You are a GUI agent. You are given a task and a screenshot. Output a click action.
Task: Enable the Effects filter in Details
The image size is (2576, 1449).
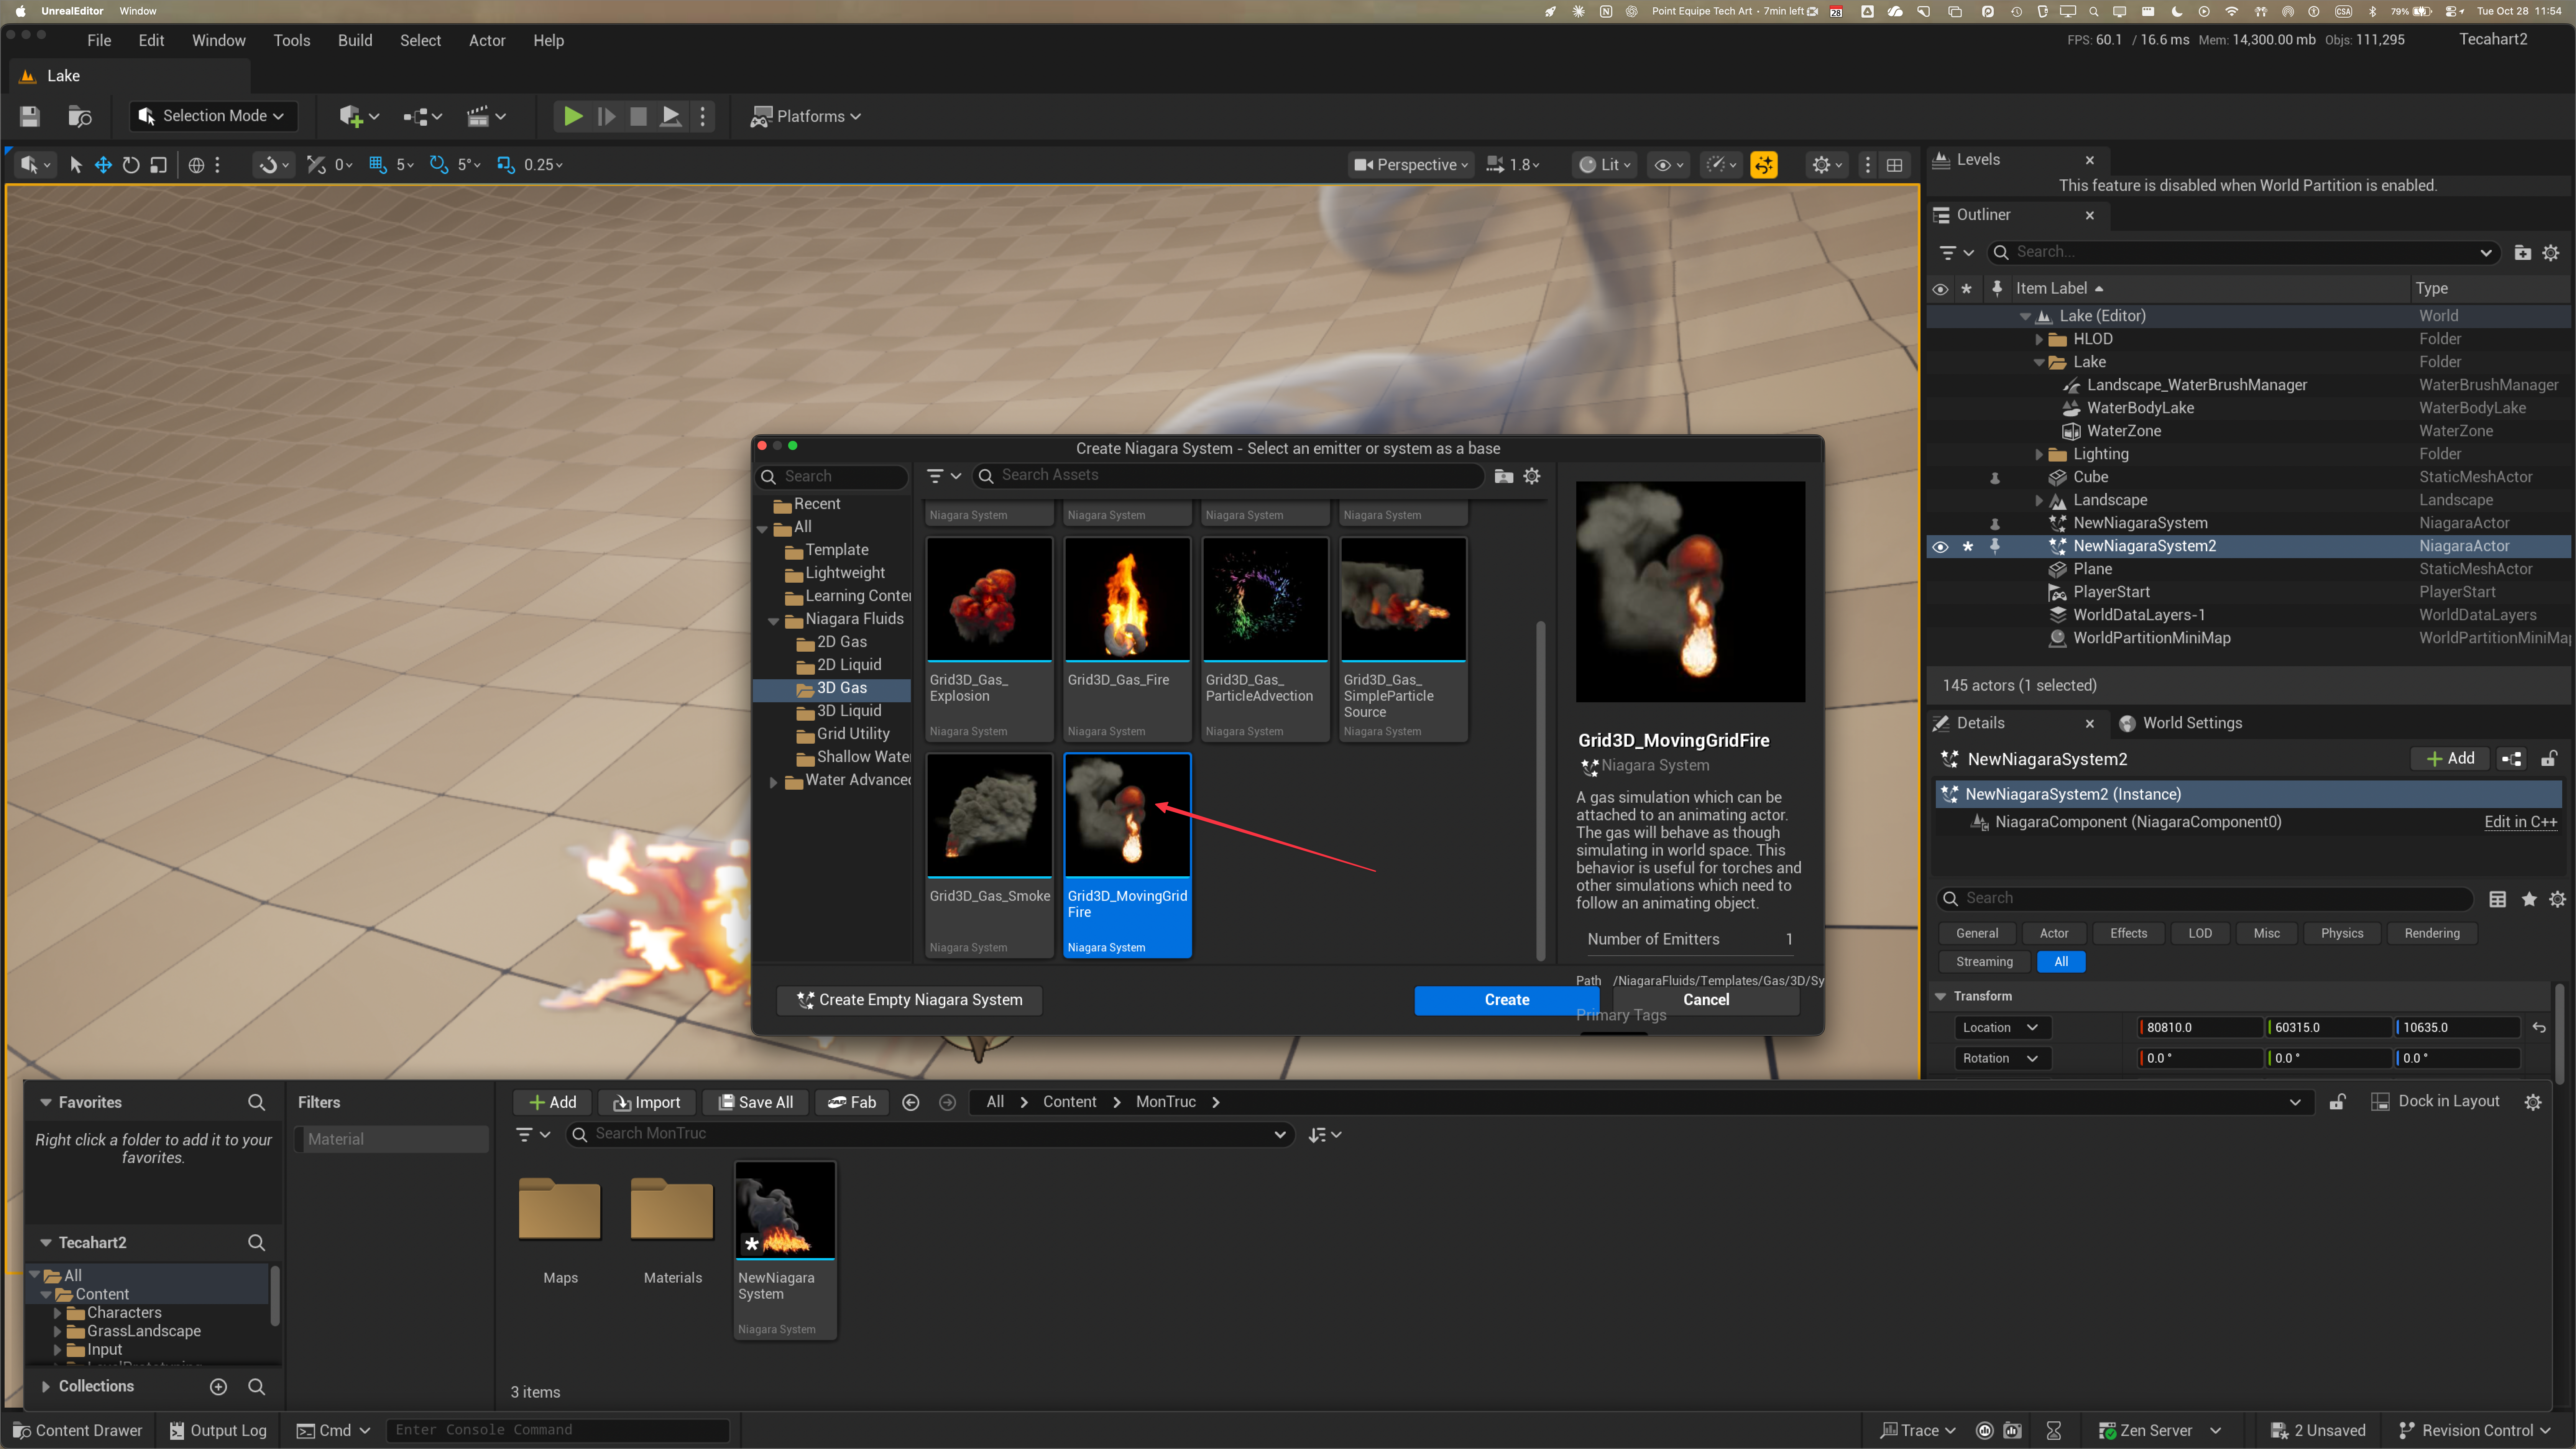point(2128,933)
